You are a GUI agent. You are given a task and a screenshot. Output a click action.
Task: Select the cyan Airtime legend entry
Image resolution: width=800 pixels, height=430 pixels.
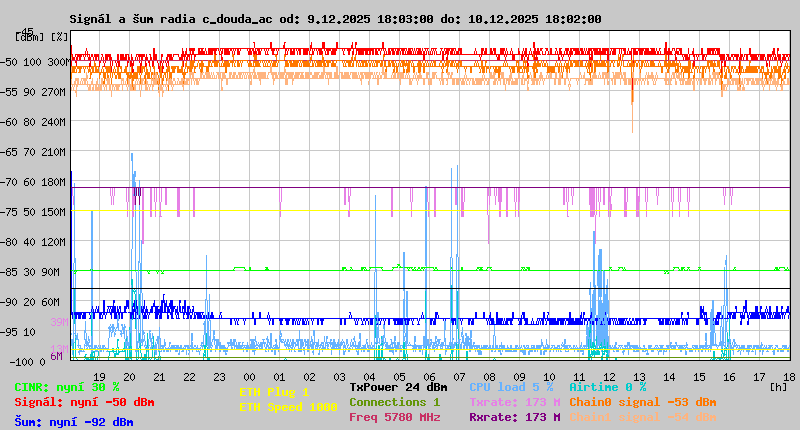607,387
